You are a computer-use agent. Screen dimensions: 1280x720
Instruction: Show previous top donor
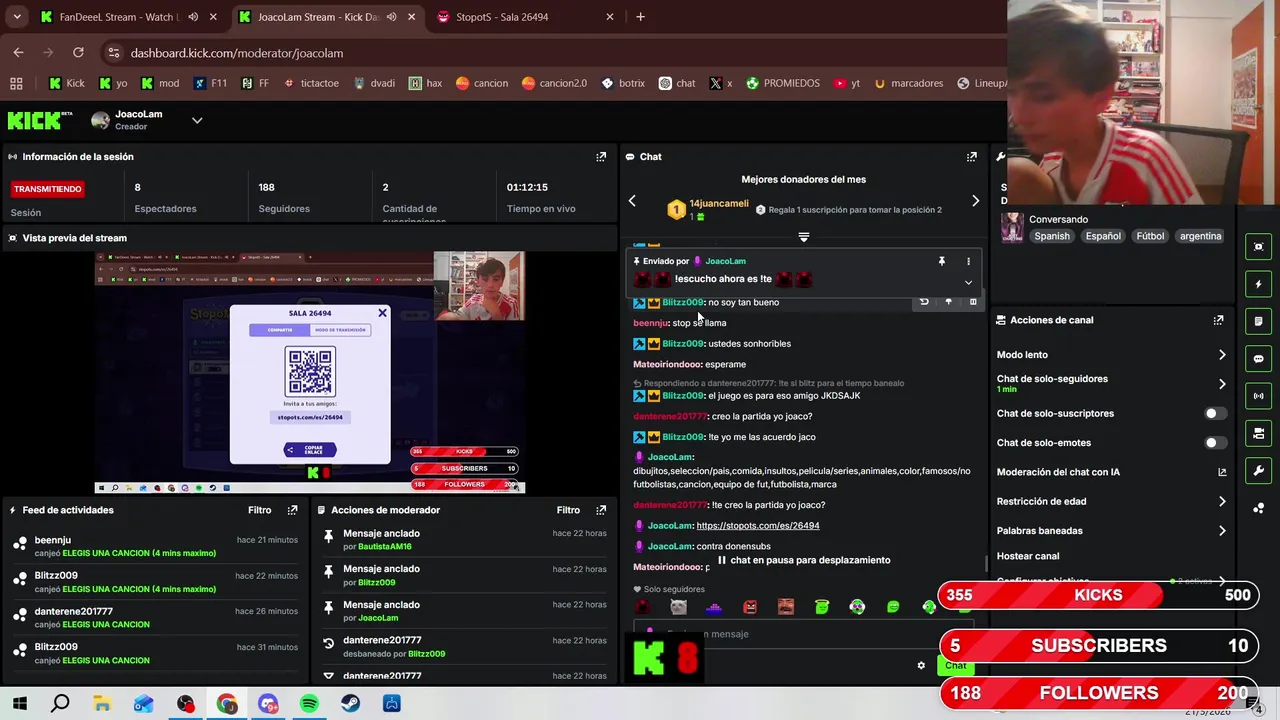[x=632, y=201]
